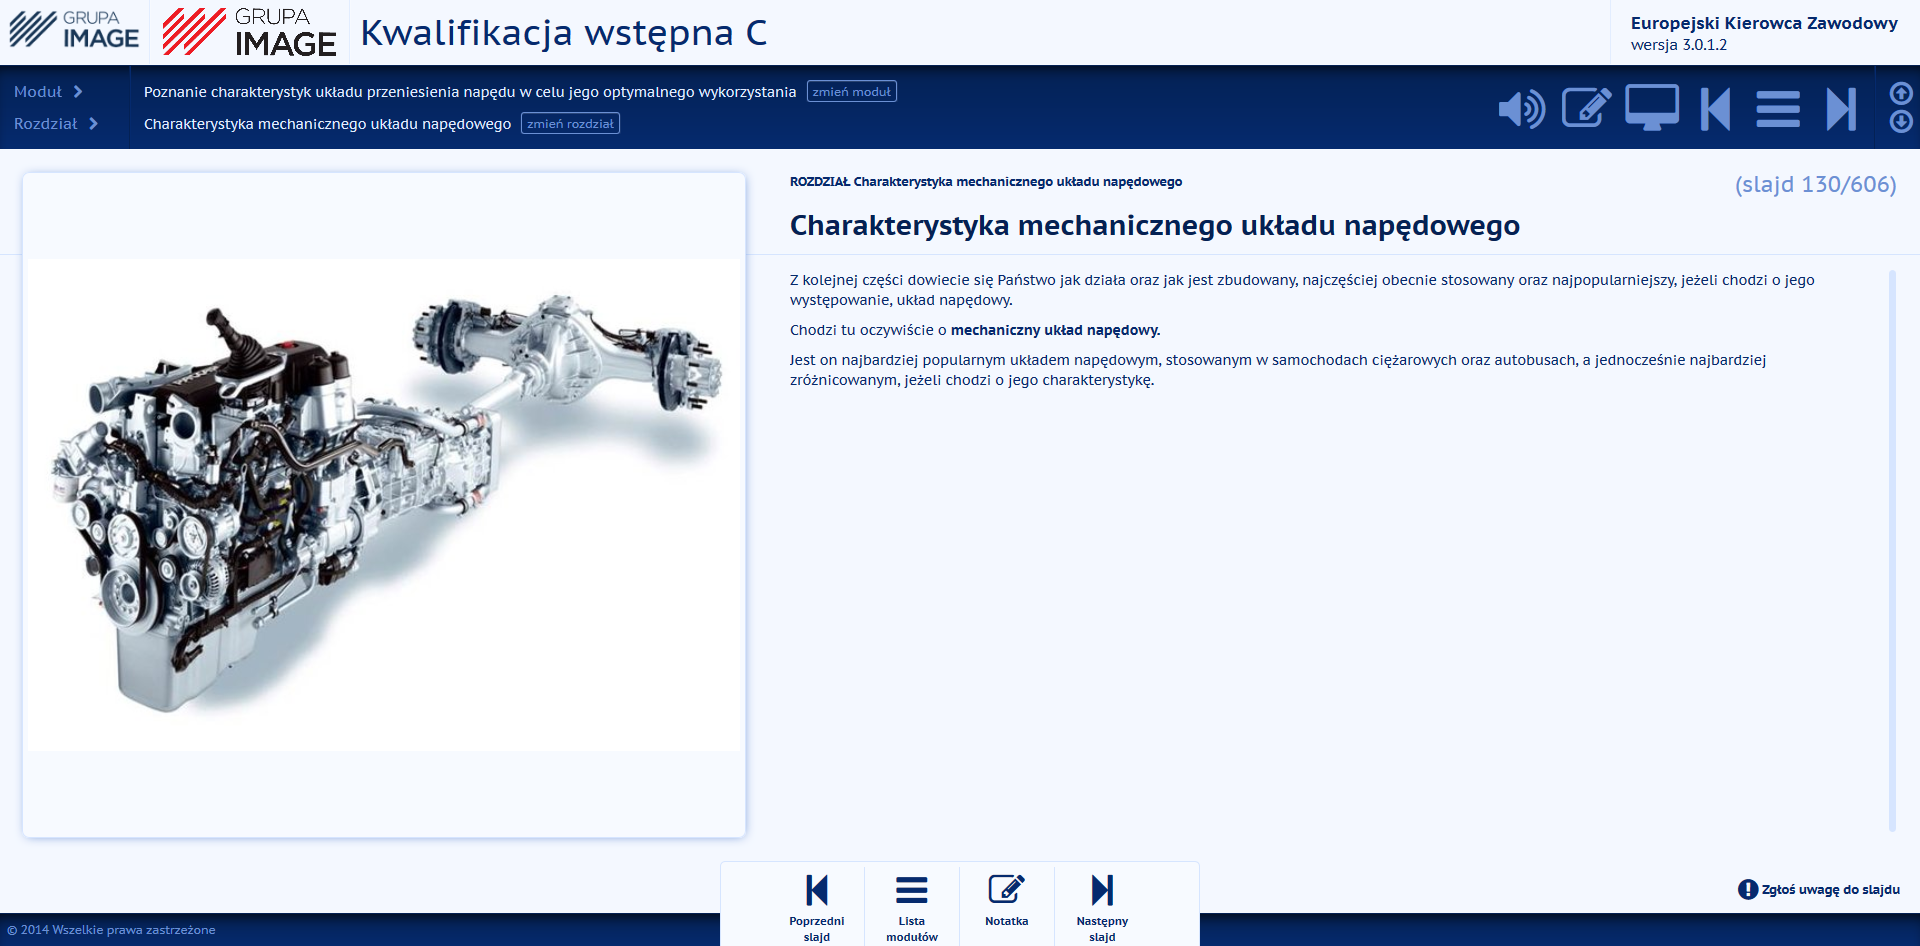Screen dimensions: 1920x946
Task: Go to next slide via top toolbar arrow
Action: [x=1841, y=109]
